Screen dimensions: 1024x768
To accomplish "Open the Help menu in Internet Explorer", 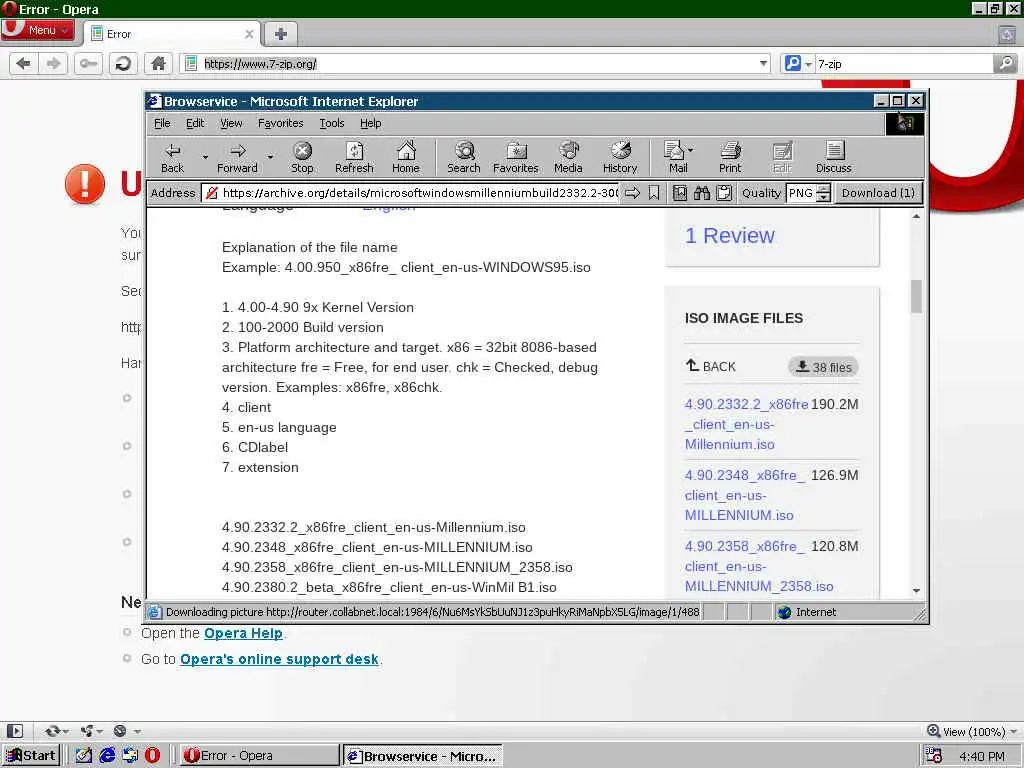I will point(370,123).
